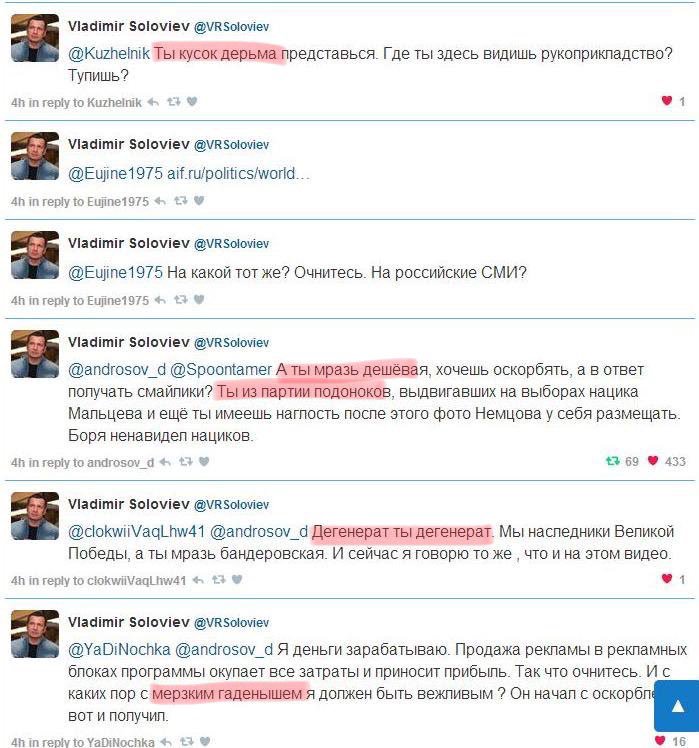Open the @VRSoloviev handle in the first tweet

click(x=231, y=27)
